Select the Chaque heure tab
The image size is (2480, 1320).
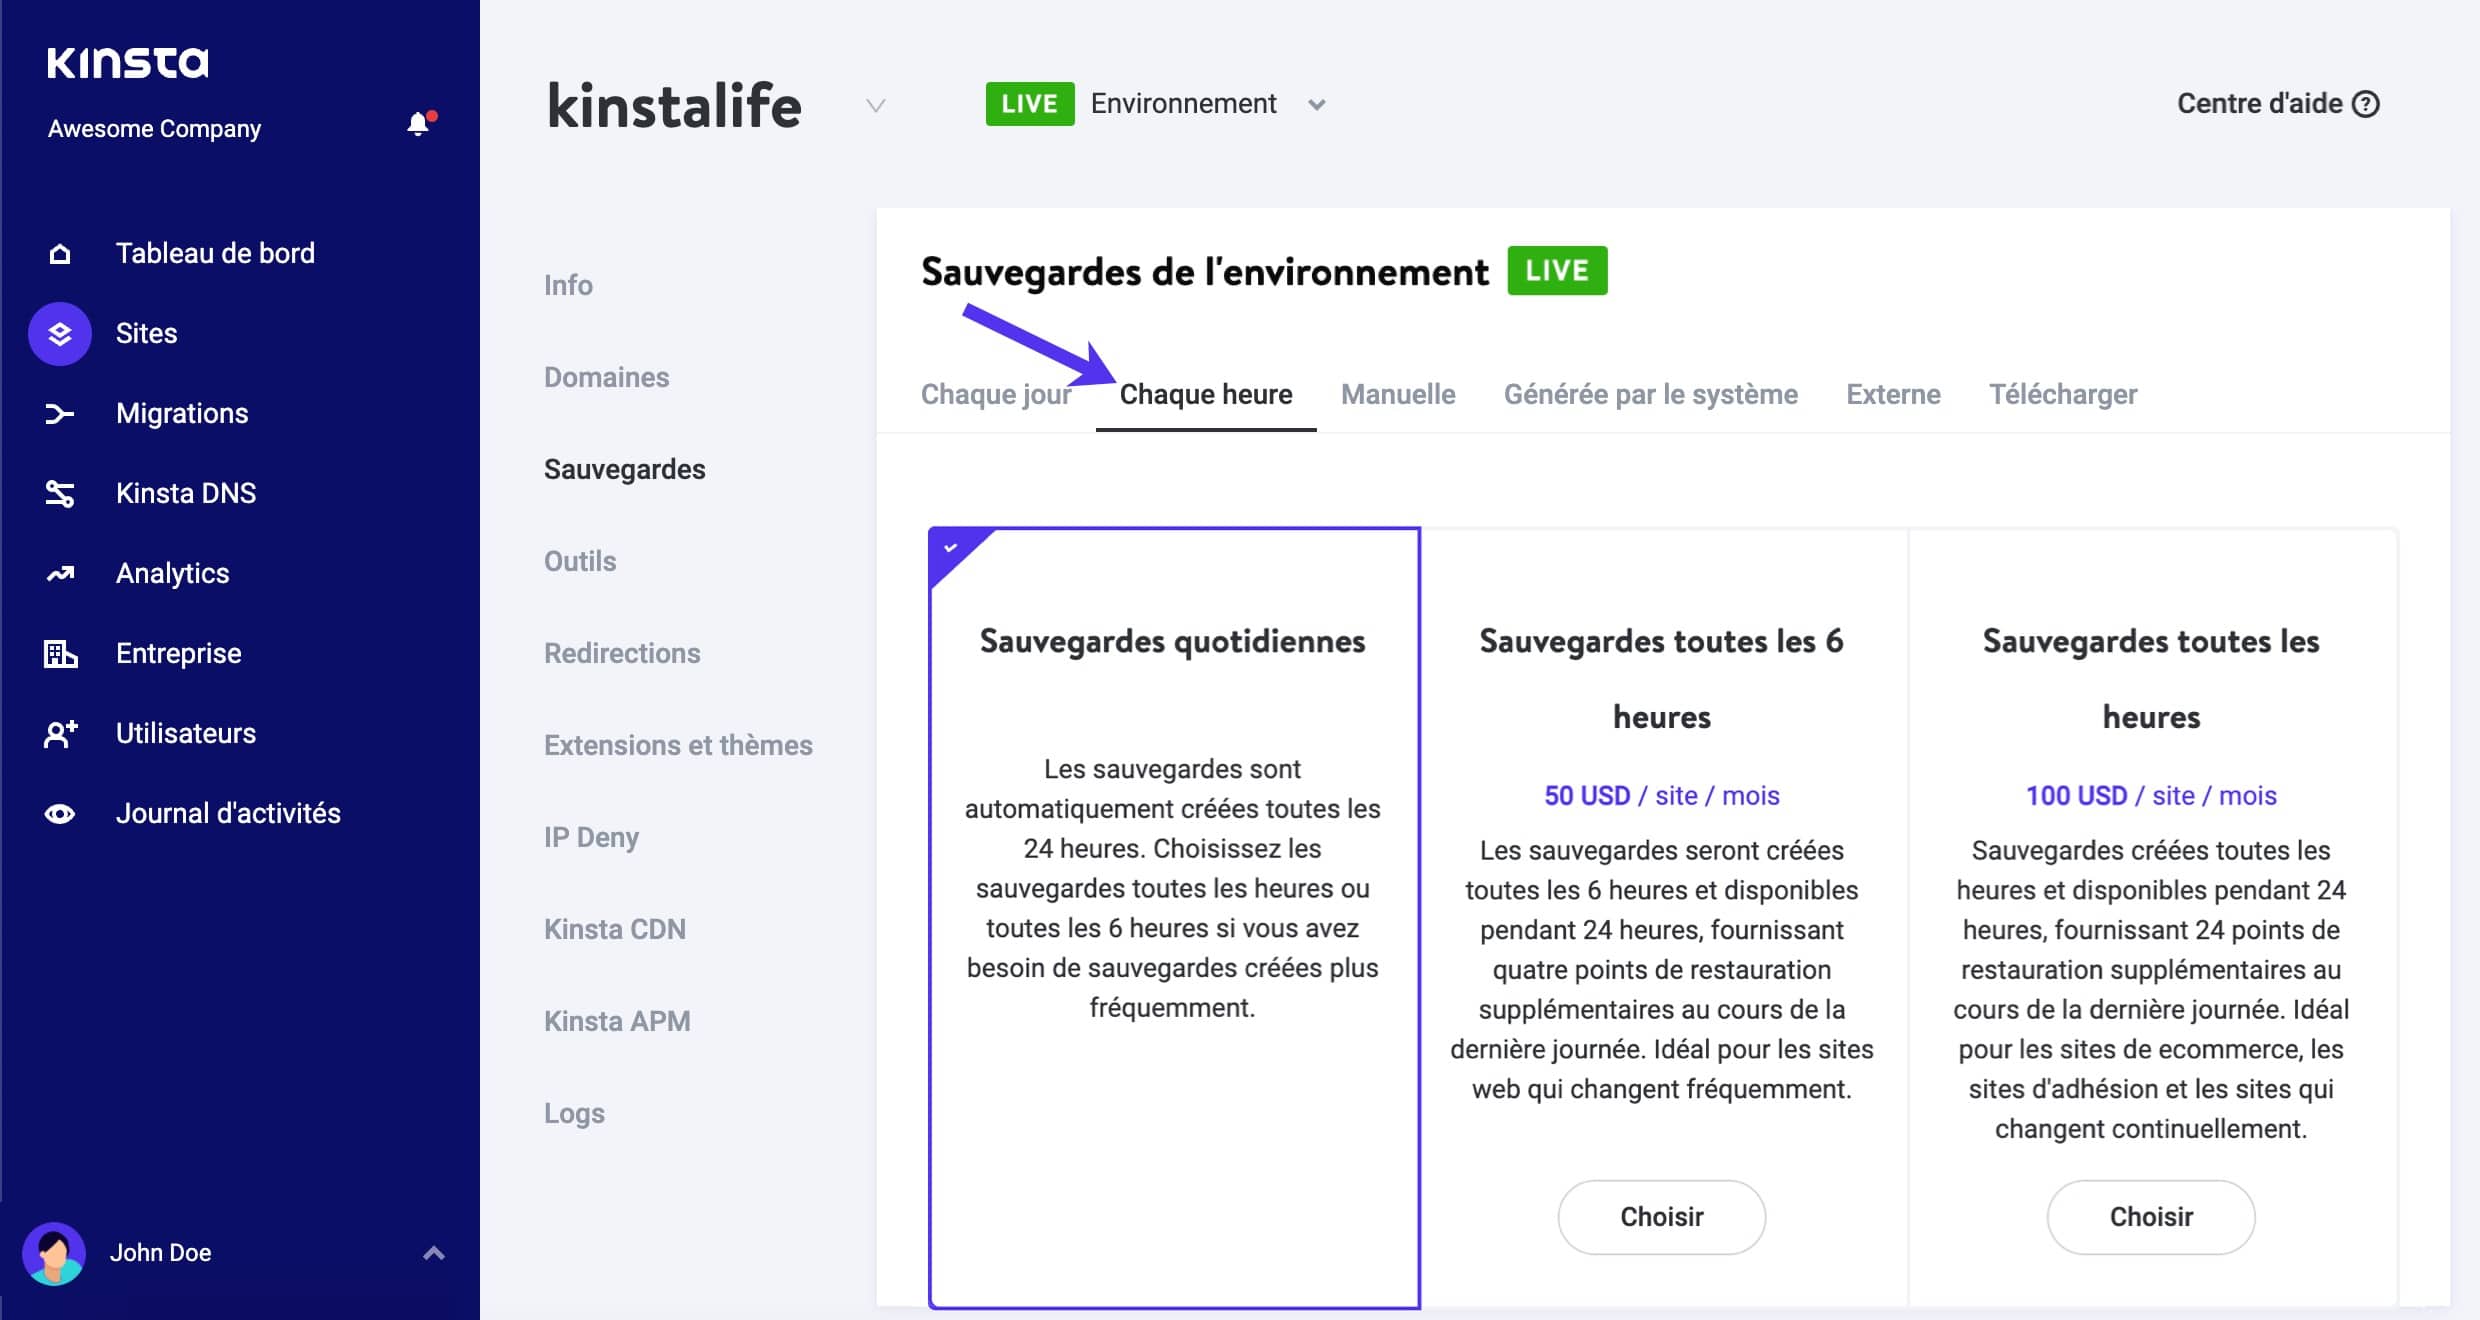[x=1204, y=394]
